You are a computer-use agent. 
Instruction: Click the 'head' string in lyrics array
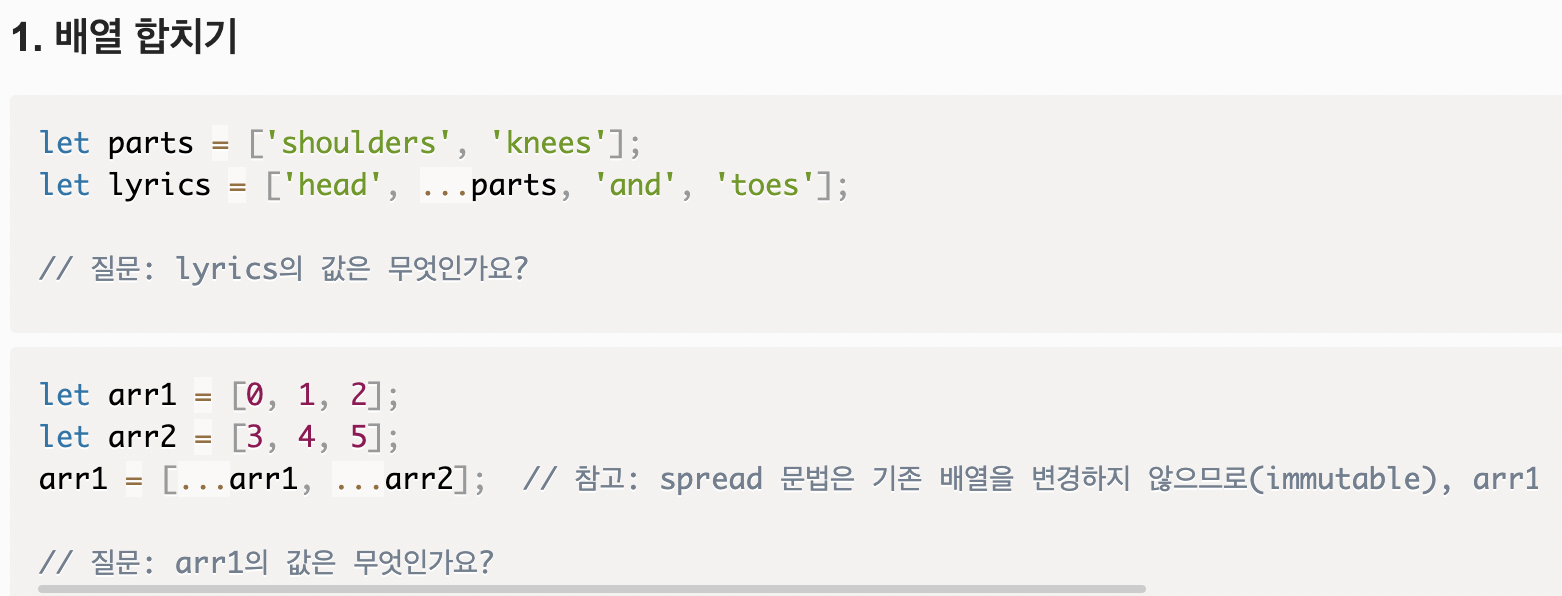click(x=331, y=185)
